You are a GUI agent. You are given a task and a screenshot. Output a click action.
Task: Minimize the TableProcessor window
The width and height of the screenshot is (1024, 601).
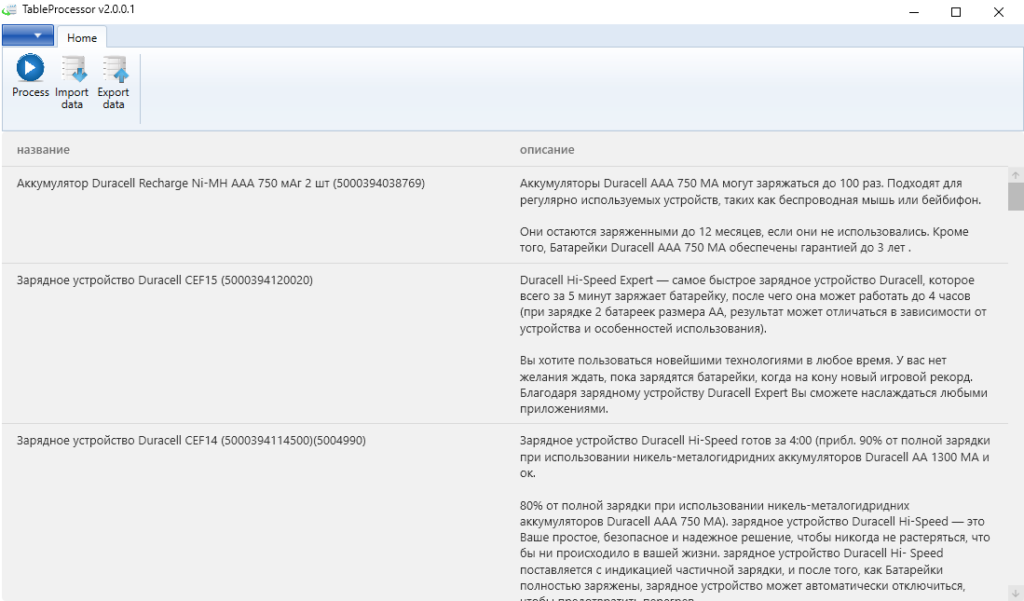(x=914, y=12)
